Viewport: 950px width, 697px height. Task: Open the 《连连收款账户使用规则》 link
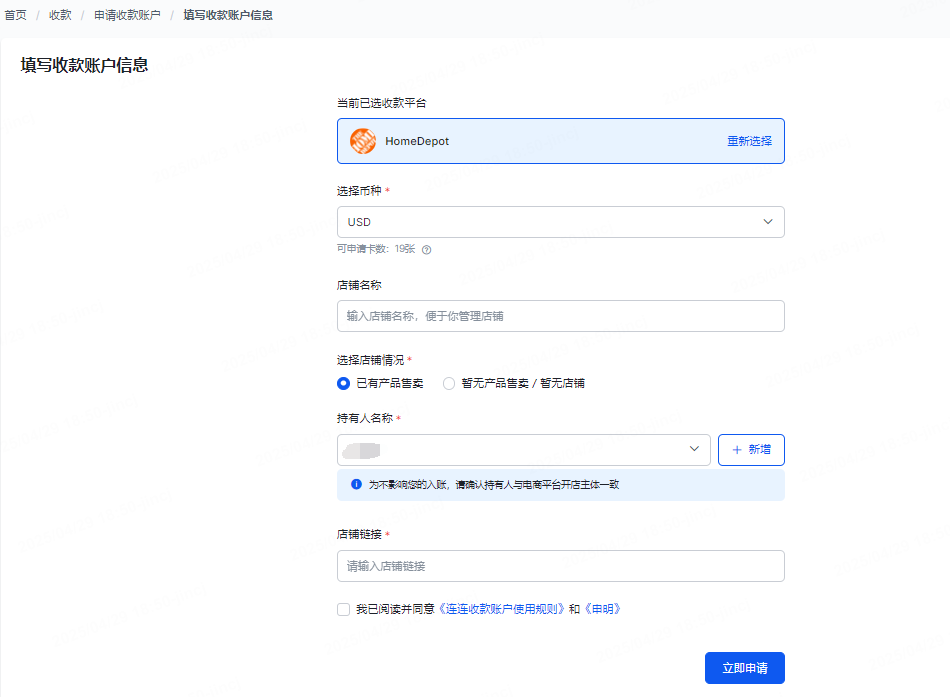coord(502,609)
